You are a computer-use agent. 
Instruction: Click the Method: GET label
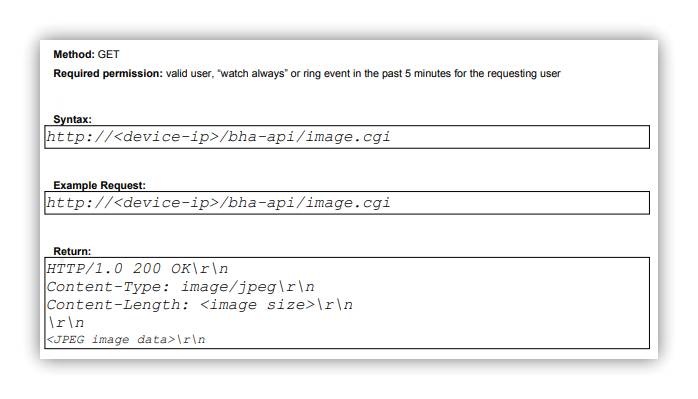[x=86, y=54]
